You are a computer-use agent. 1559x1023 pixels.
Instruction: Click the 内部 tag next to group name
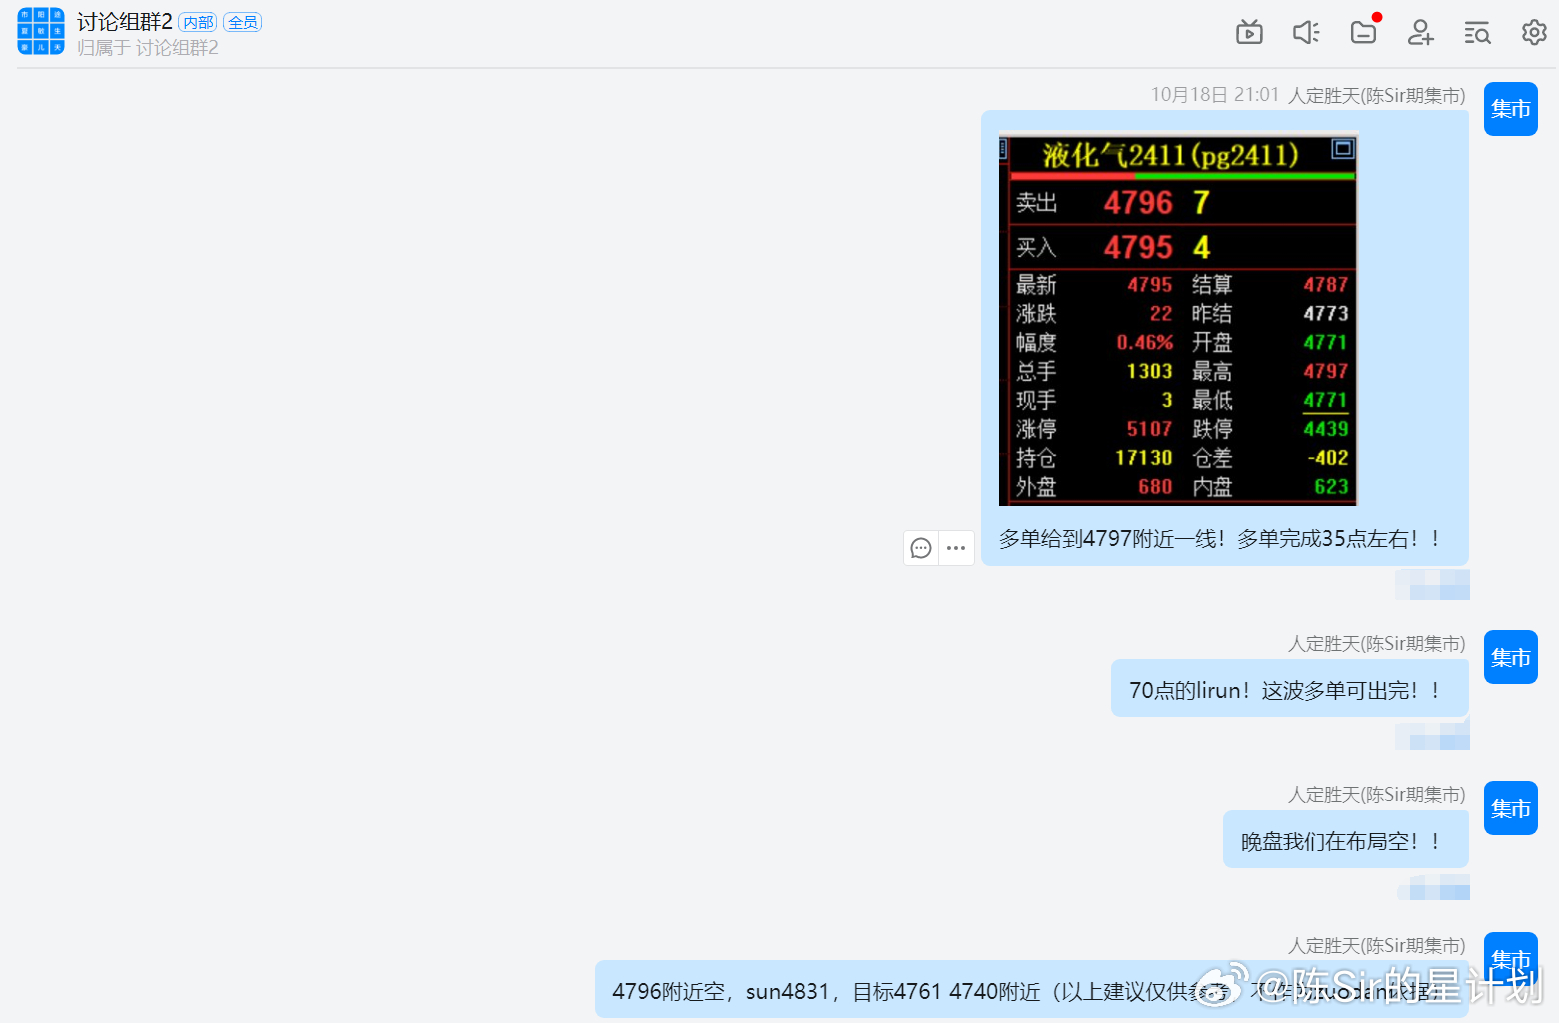(x=198, y=22)
